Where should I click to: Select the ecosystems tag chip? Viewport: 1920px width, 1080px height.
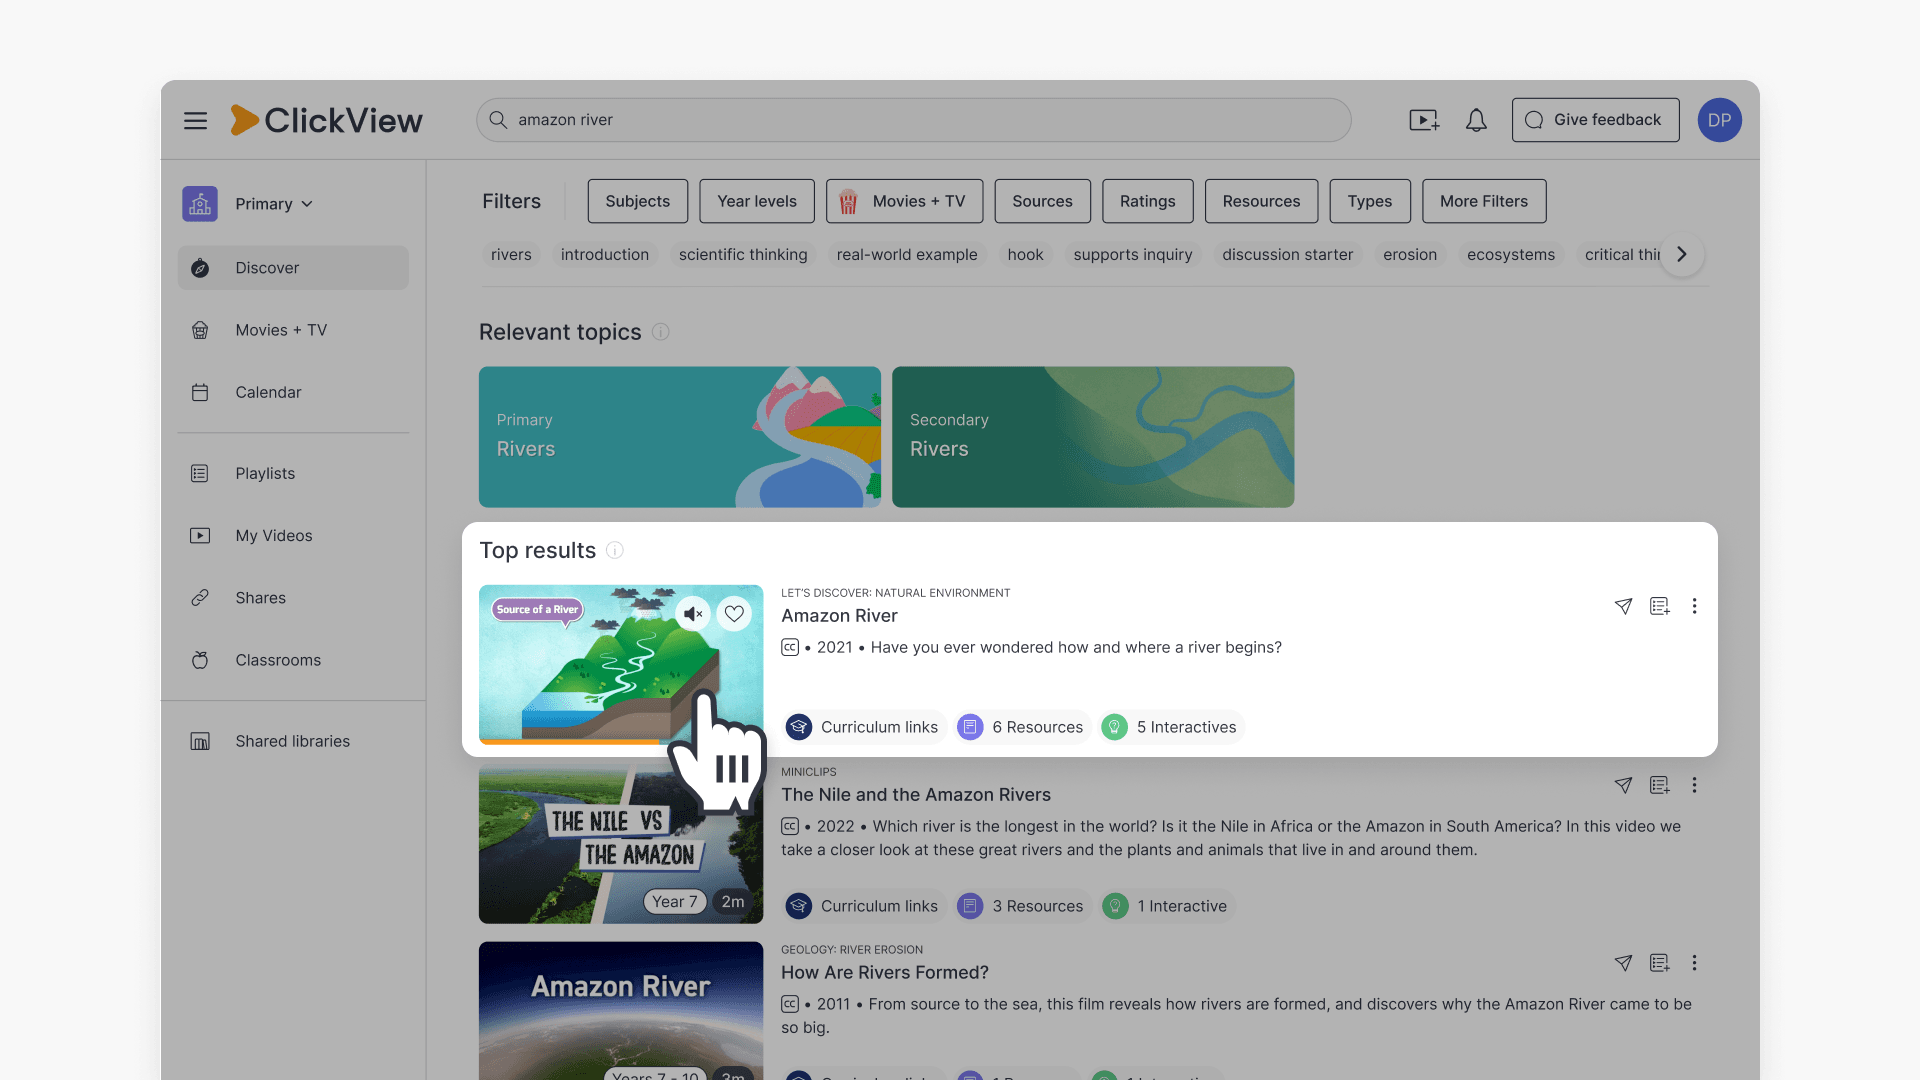coord(1510,255)
